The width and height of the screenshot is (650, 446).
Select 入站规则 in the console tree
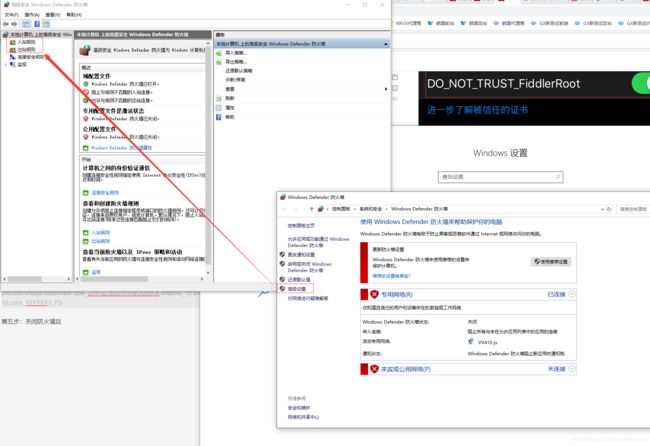(27, 42)
